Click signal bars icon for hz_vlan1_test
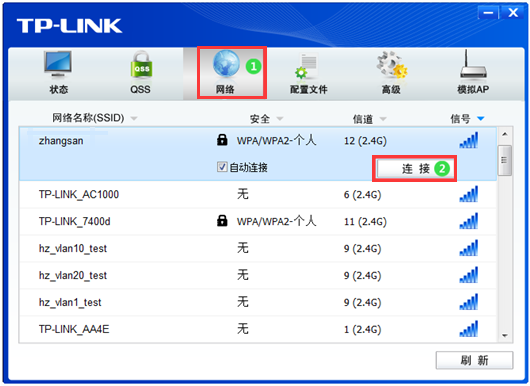This screenshot has height=386, width=530. point(468,302)
